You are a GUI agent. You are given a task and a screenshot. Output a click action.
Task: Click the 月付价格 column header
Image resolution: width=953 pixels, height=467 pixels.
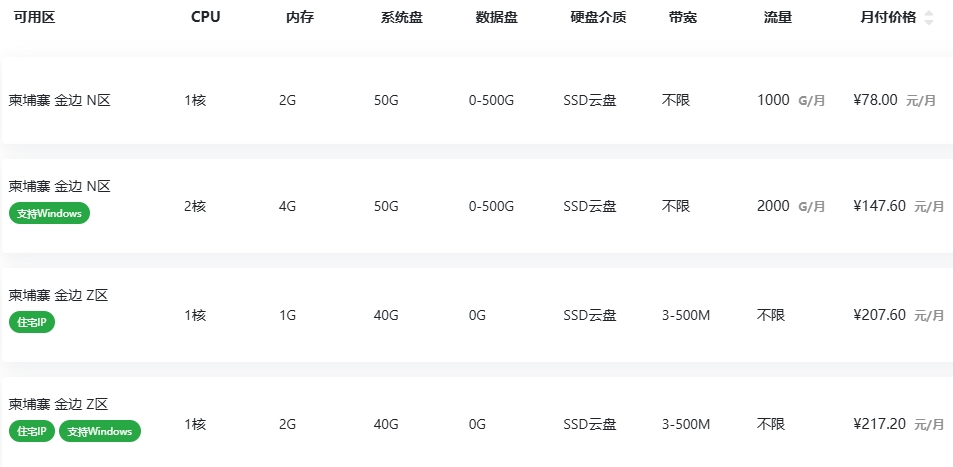888,18
